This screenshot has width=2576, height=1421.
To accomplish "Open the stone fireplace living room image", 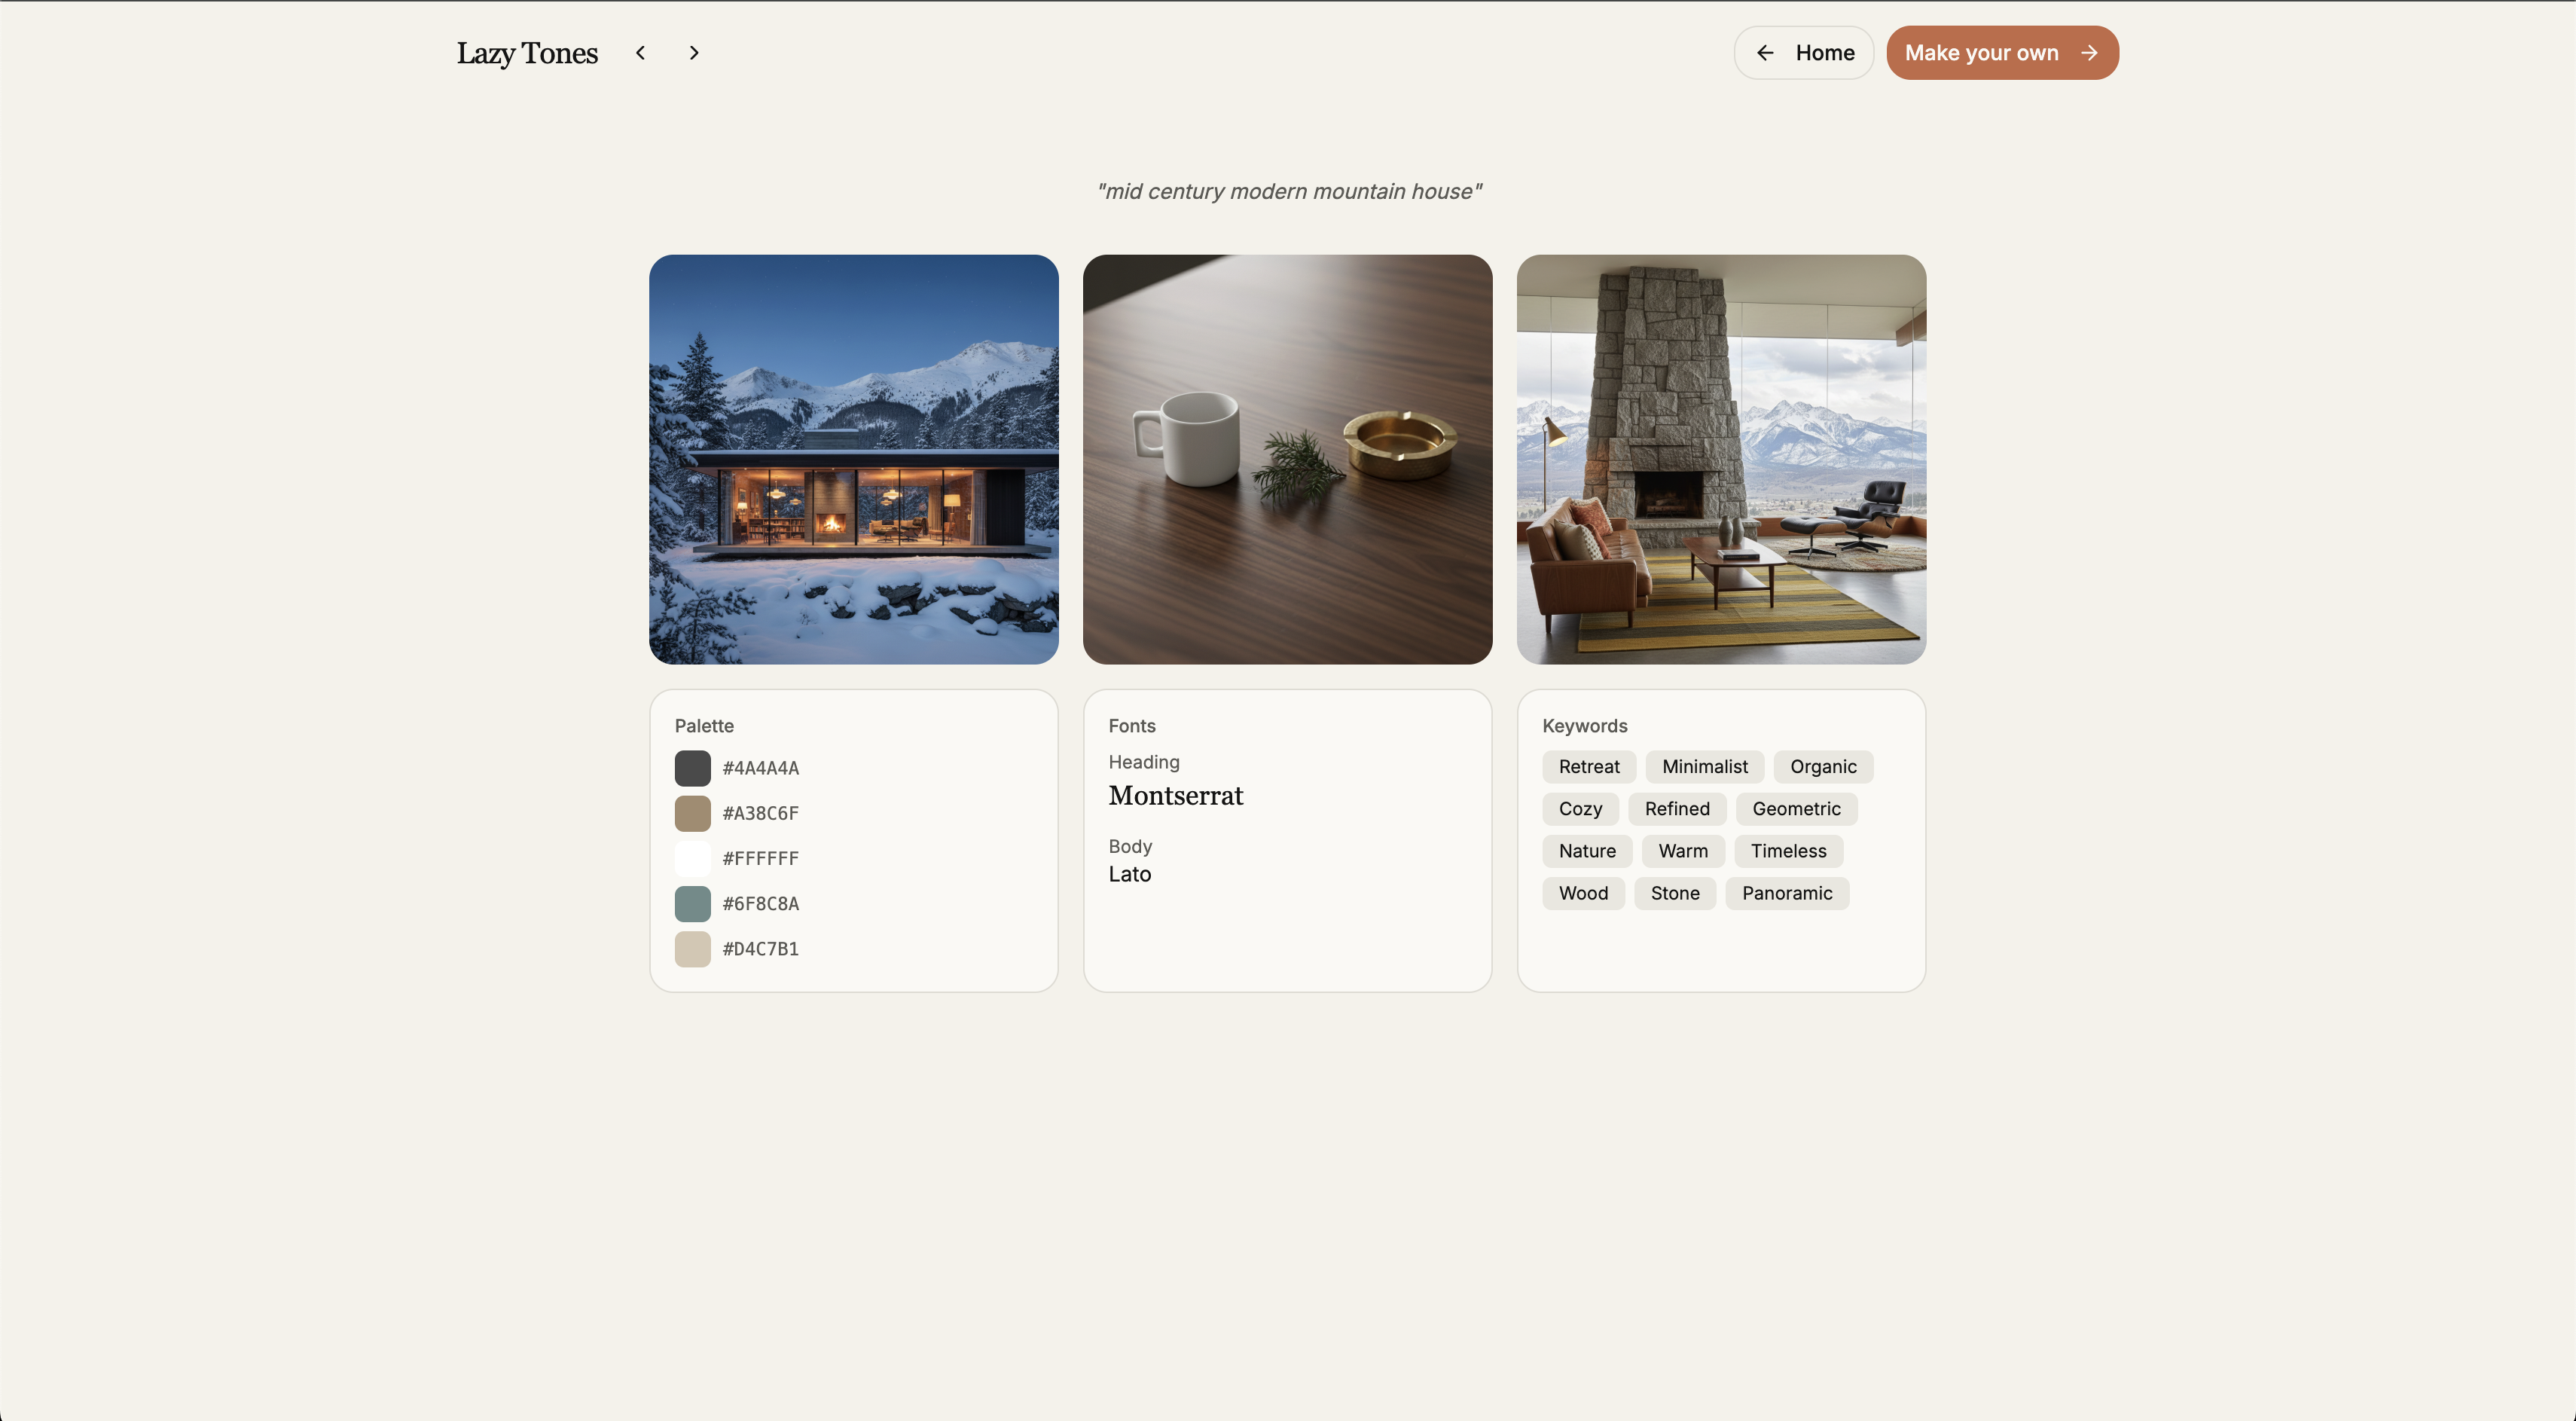I will coord(1720,459).
